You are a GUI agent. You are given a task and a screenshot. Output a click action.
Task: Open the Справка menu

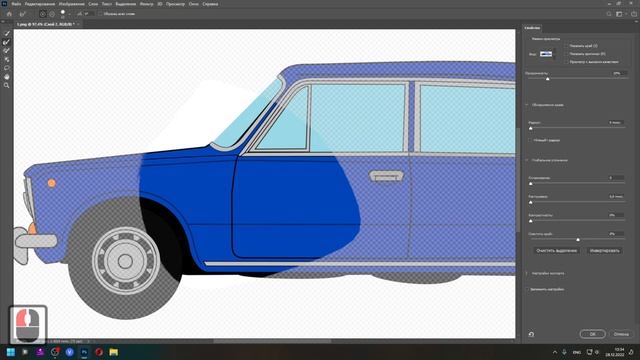[x=210, y=4]
